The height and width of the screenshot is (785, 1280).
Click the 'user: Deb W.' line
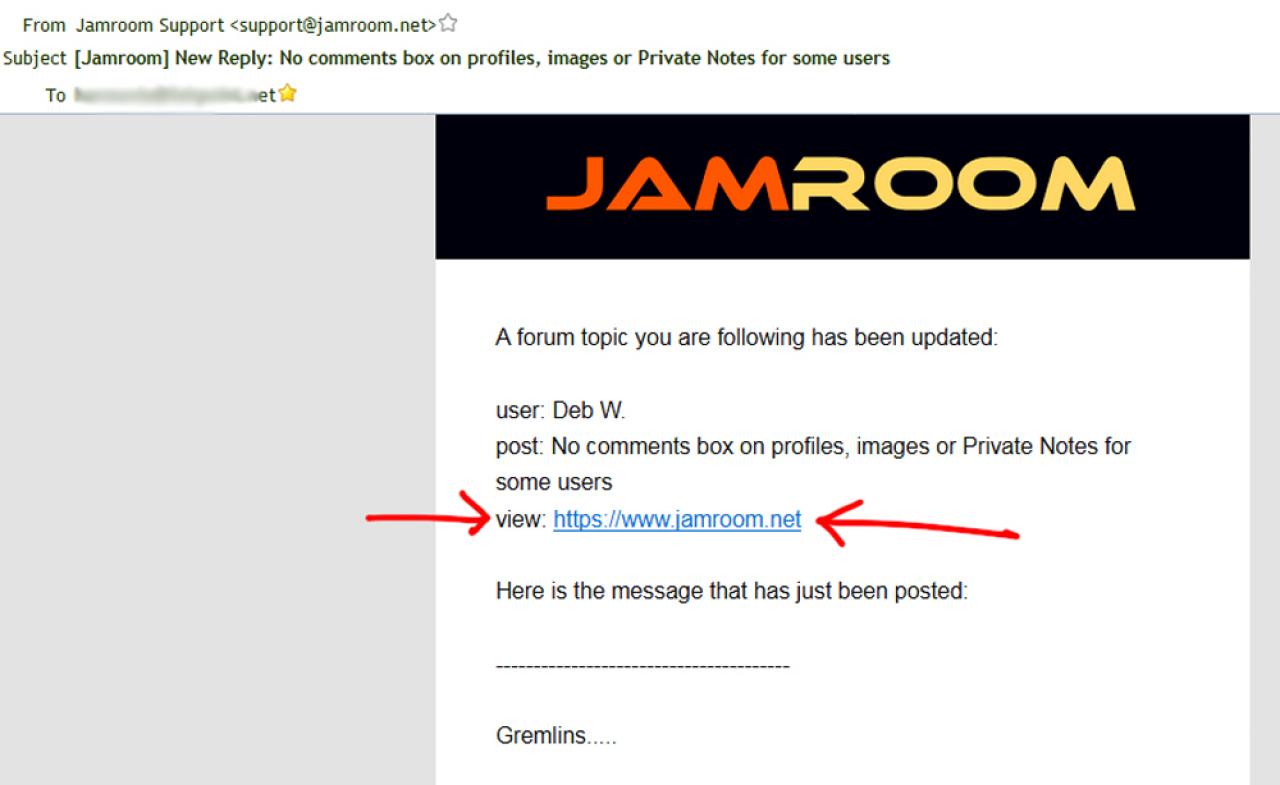point(560,410)
